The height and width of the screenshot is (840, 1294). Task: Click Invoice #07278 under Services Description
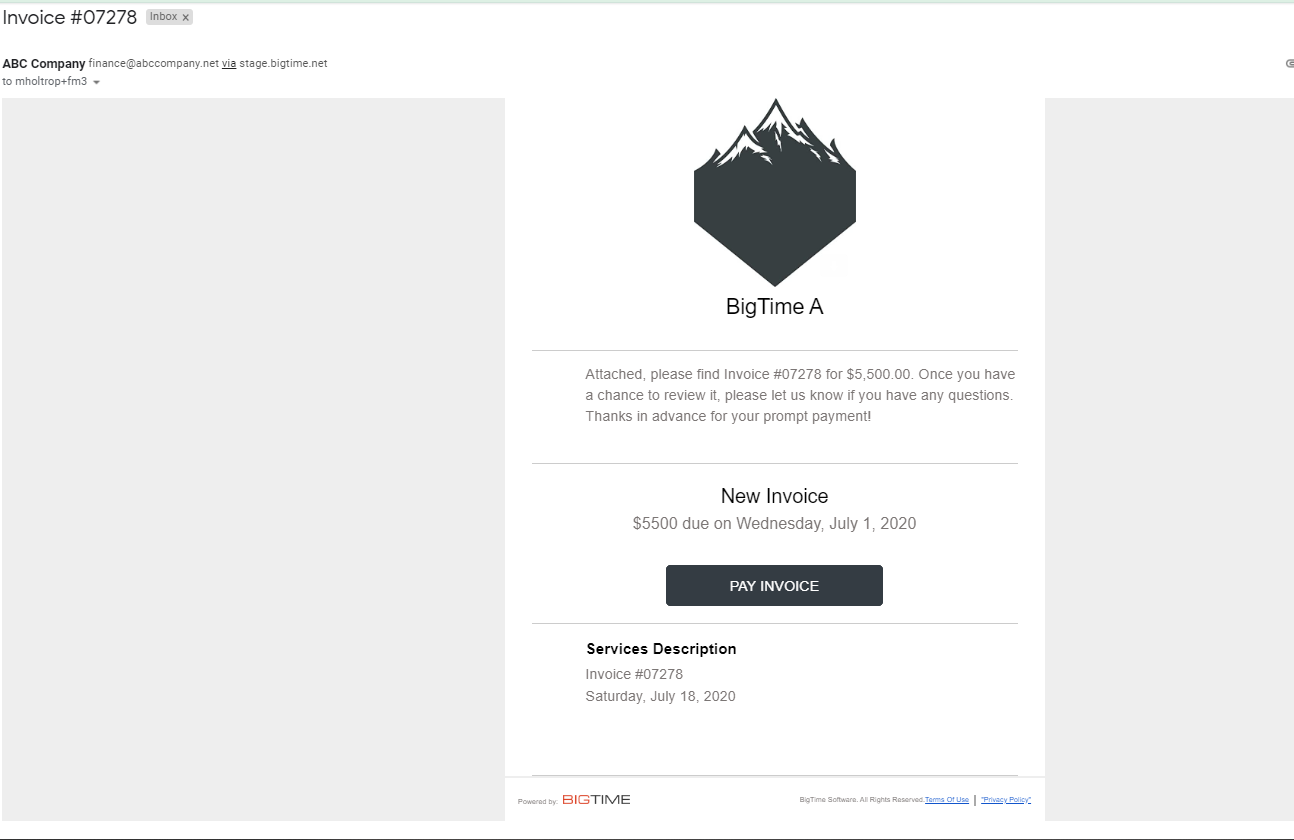click(x=634, y=674)
